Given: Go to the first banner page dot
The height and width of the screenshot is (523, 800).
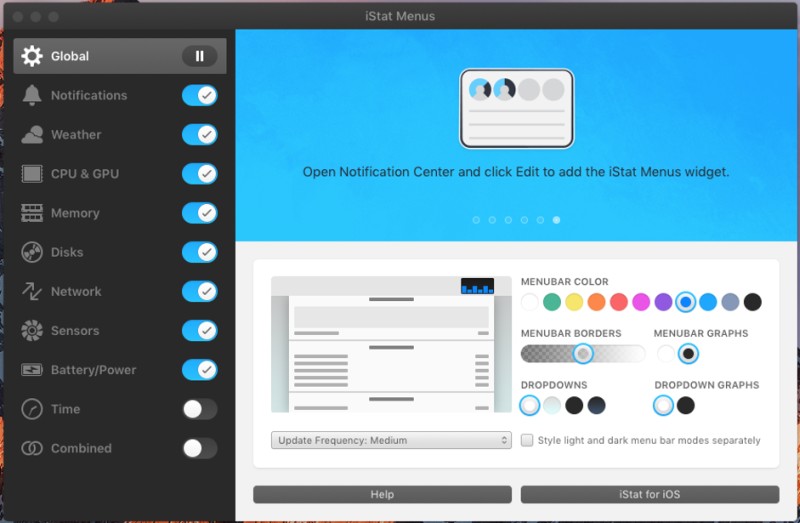Looking at the screenshot, I should [x=476, y=220].
